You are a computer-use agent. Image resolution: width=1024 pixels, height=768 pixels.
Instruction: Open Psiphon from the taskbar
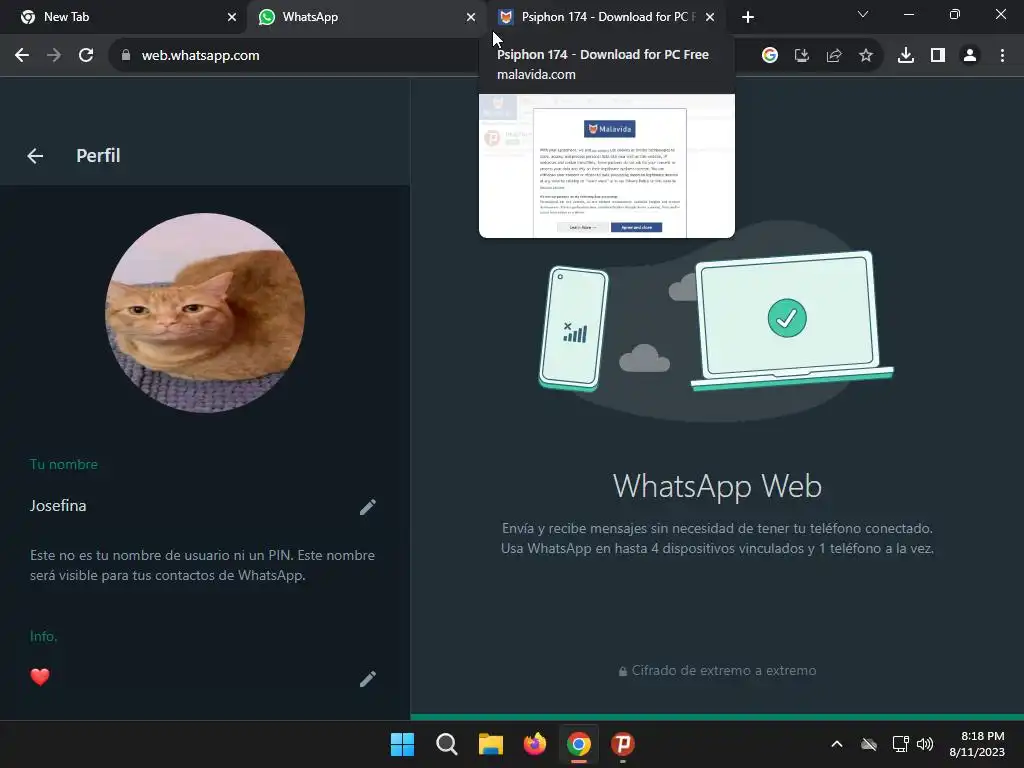[623, 744]
